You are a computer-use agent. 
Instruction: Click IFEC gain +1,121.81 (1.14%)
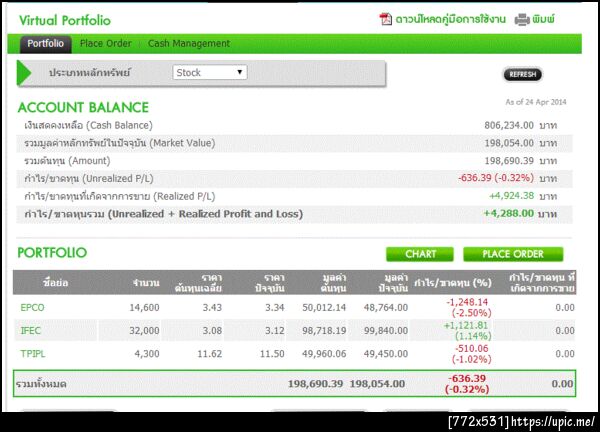click(468, 331)
